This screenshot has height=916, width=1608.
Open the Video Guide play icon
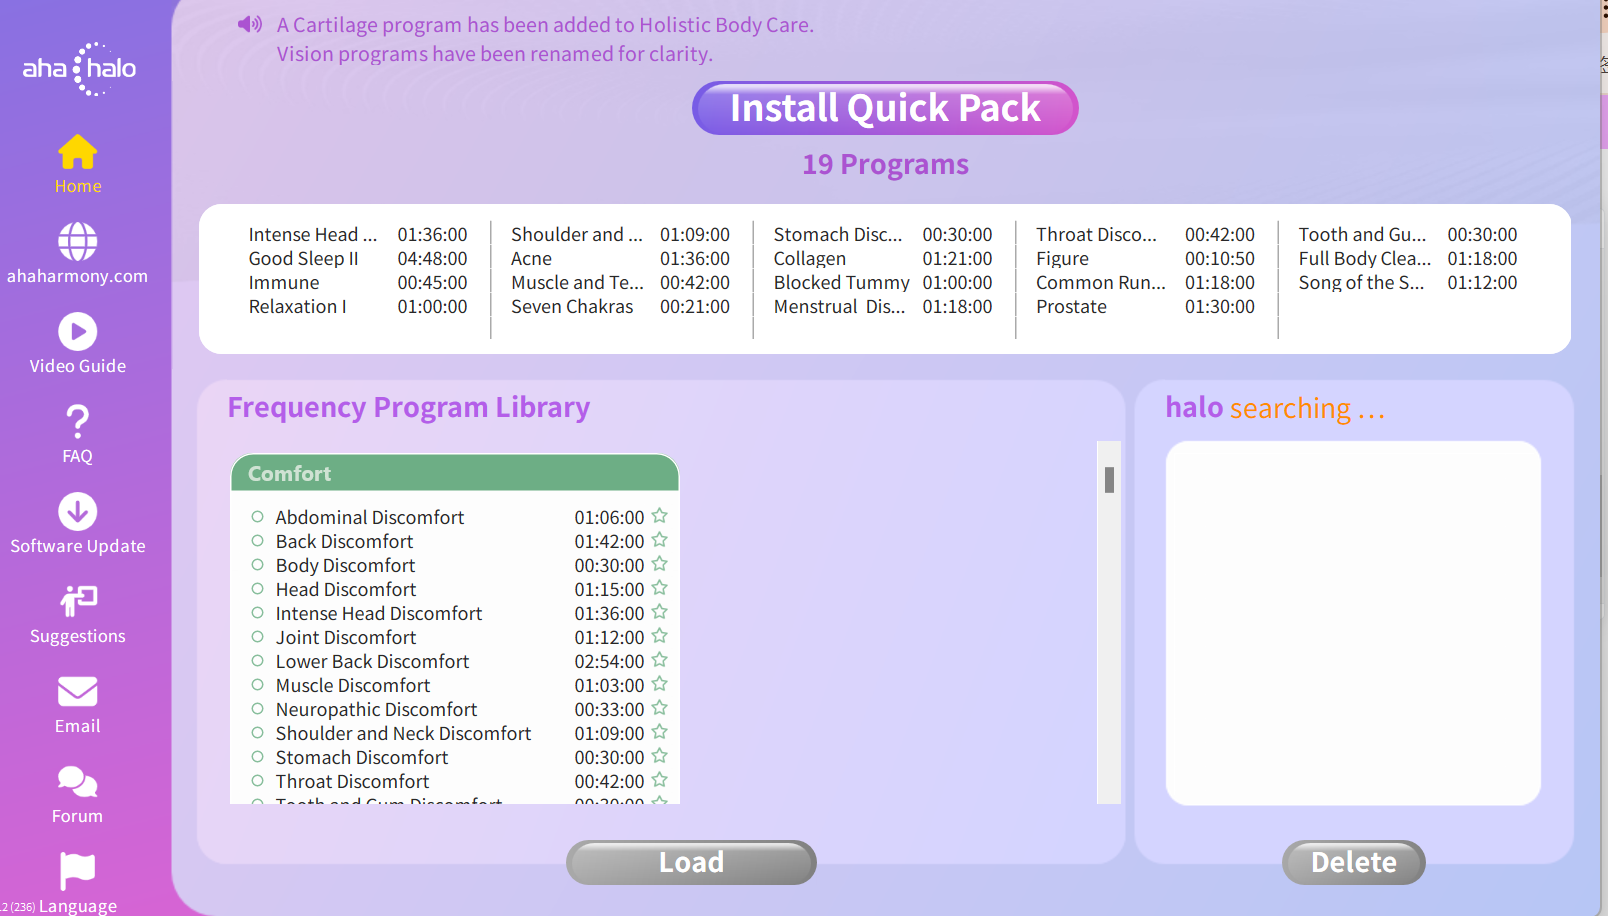click(x=78, y=332)
